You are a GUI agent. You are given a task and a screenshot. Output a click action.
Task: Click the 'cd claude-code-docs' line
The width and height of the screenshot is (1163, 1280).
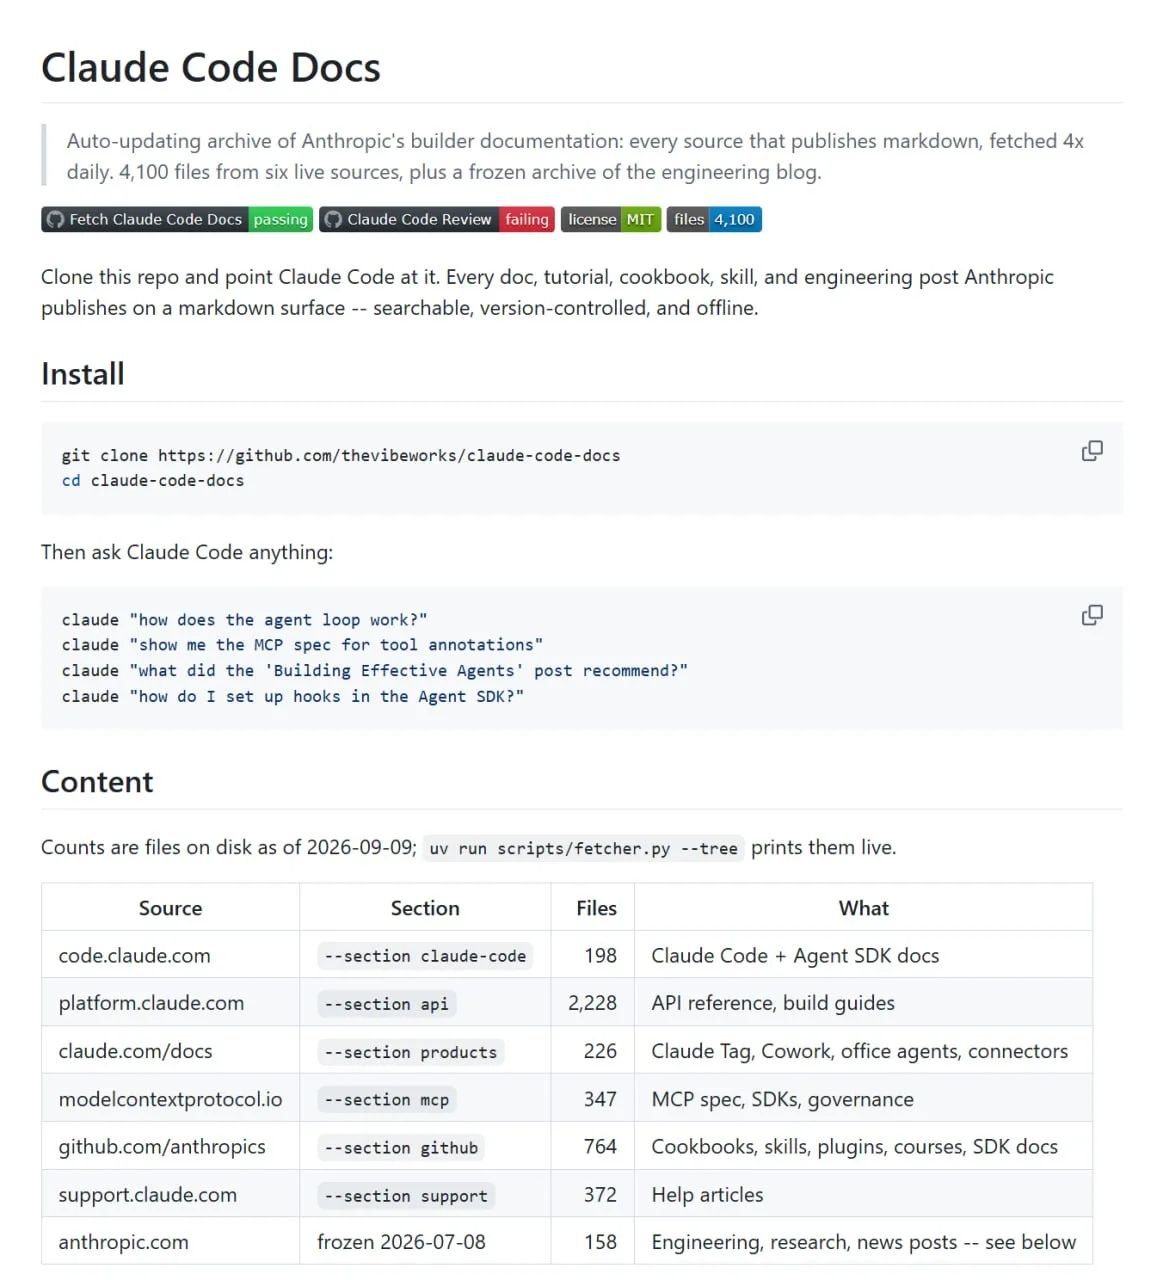153,481
